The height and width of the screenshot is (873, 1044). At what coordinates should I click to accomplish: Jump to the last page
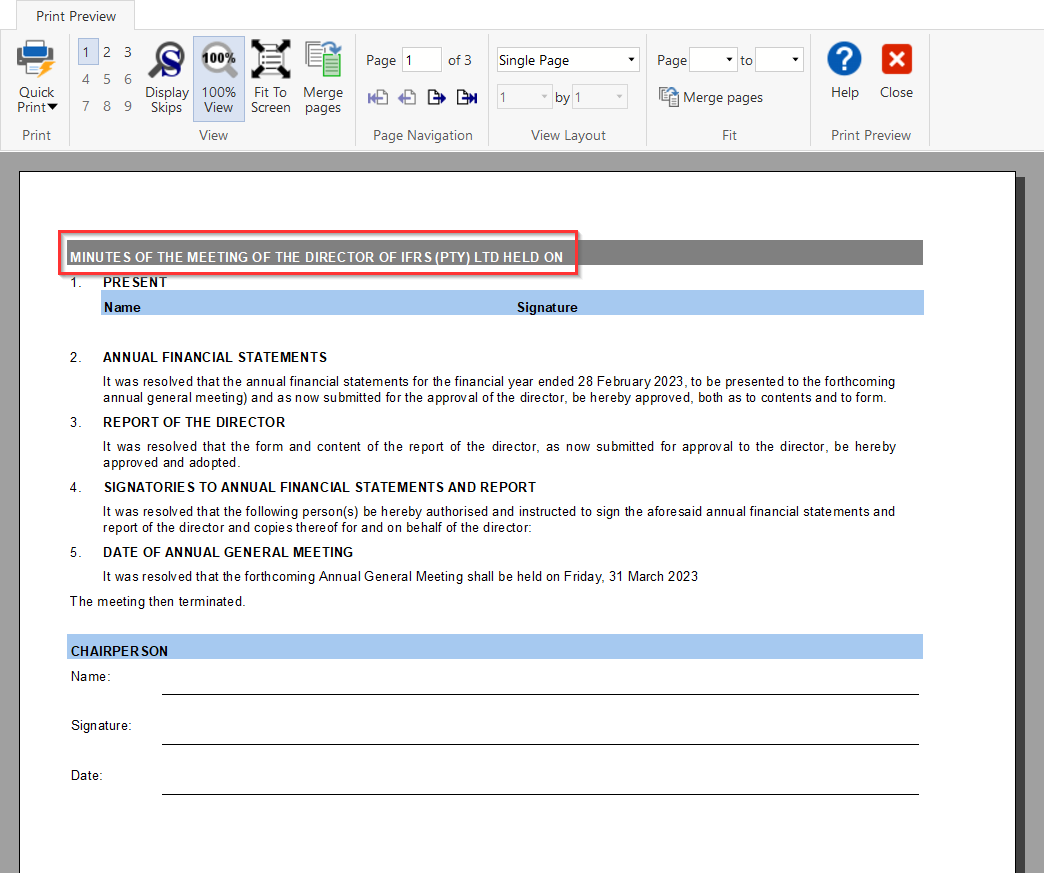466,97
